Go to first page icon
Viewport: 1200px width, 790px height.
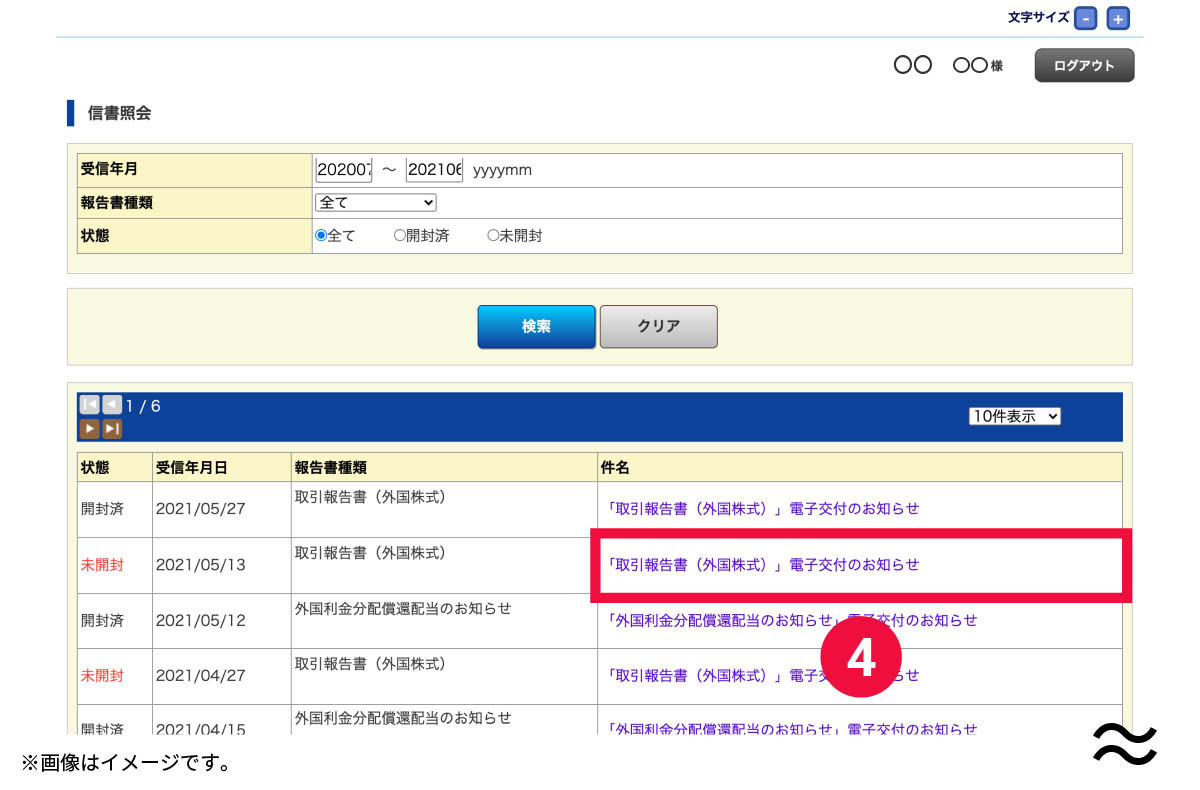click(x=89, y=405)
